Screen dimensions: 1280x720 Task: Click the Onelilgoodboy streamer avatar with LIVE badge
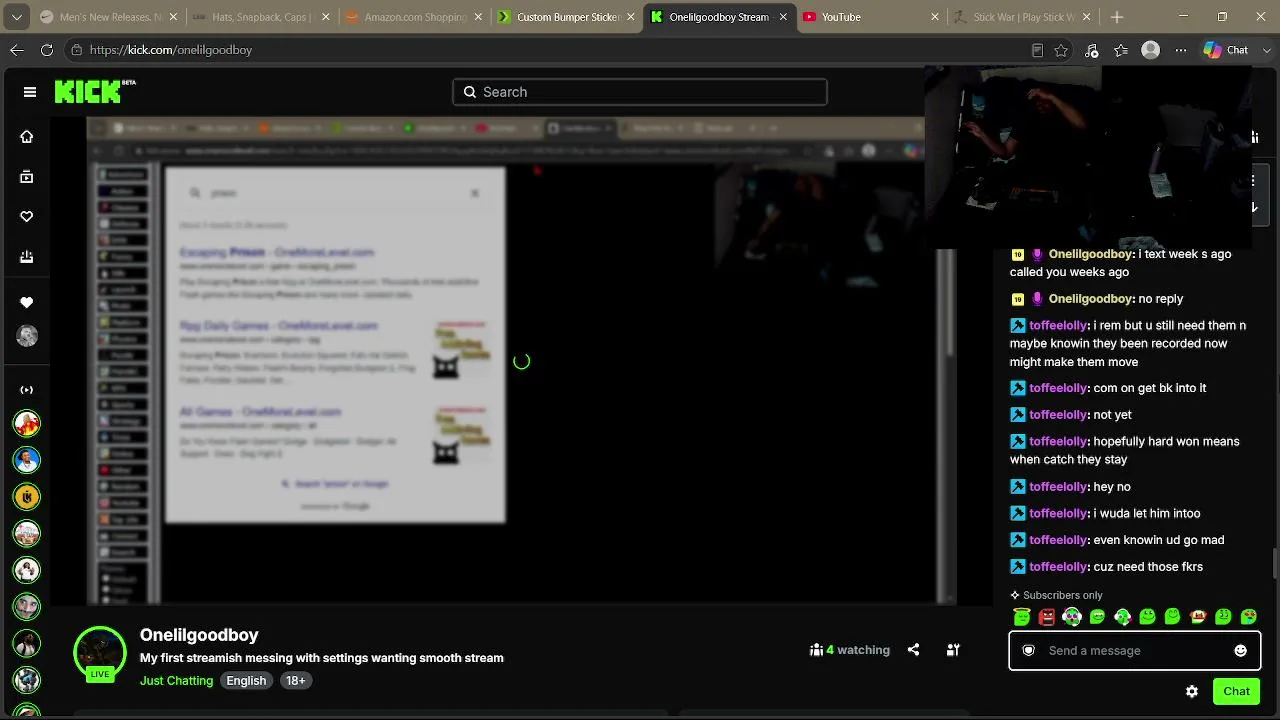100,652
